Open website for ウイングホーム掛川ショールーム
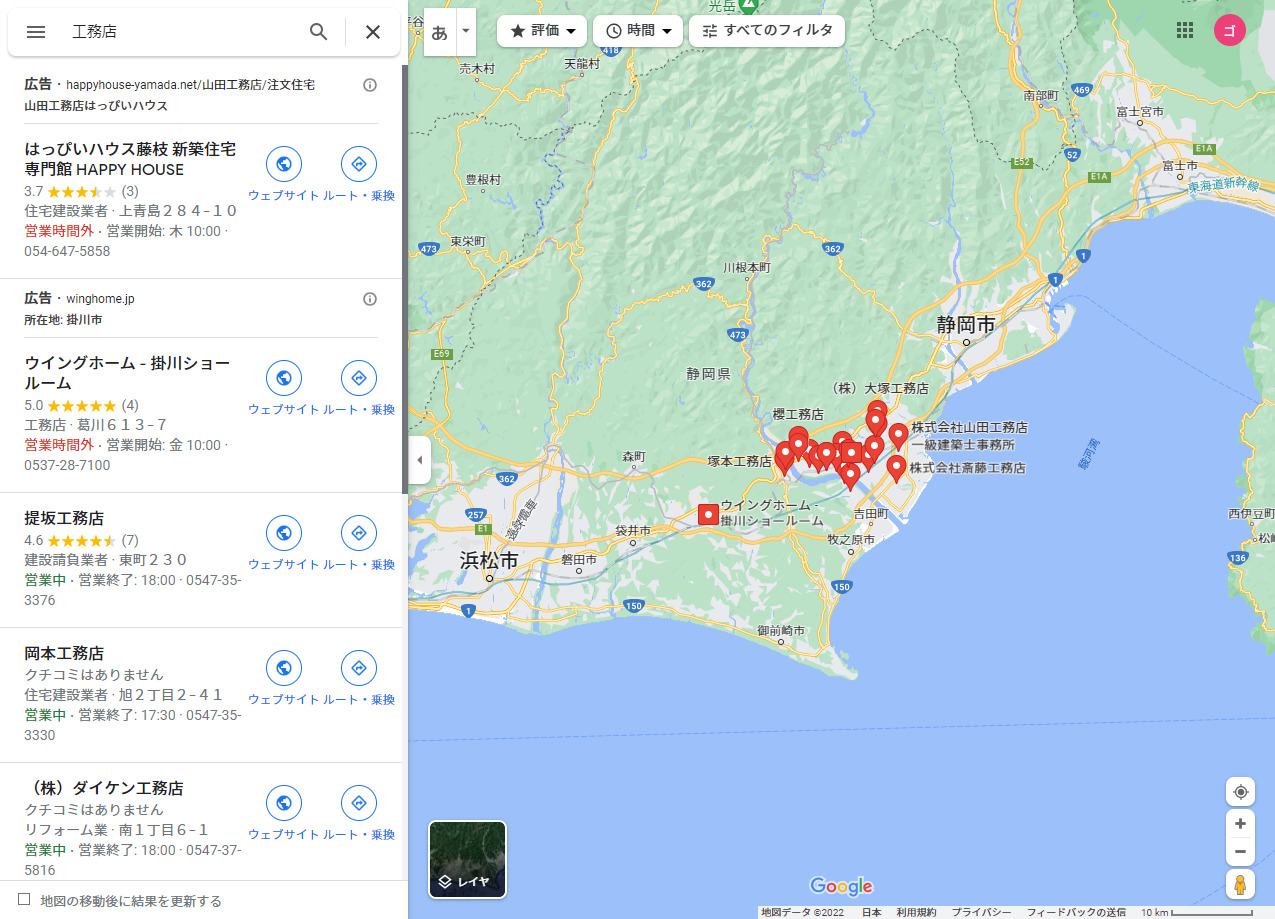The height and width of the screenshot is (919, 1275). tap(284, 378)
